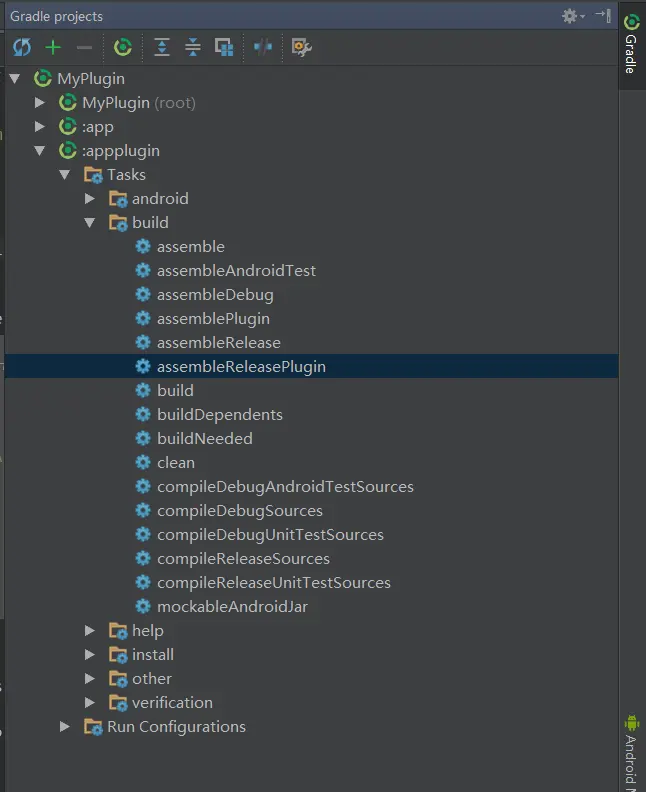
Task: Select the assembleReleasePlugin task
Action: click(x=241, y=367)
